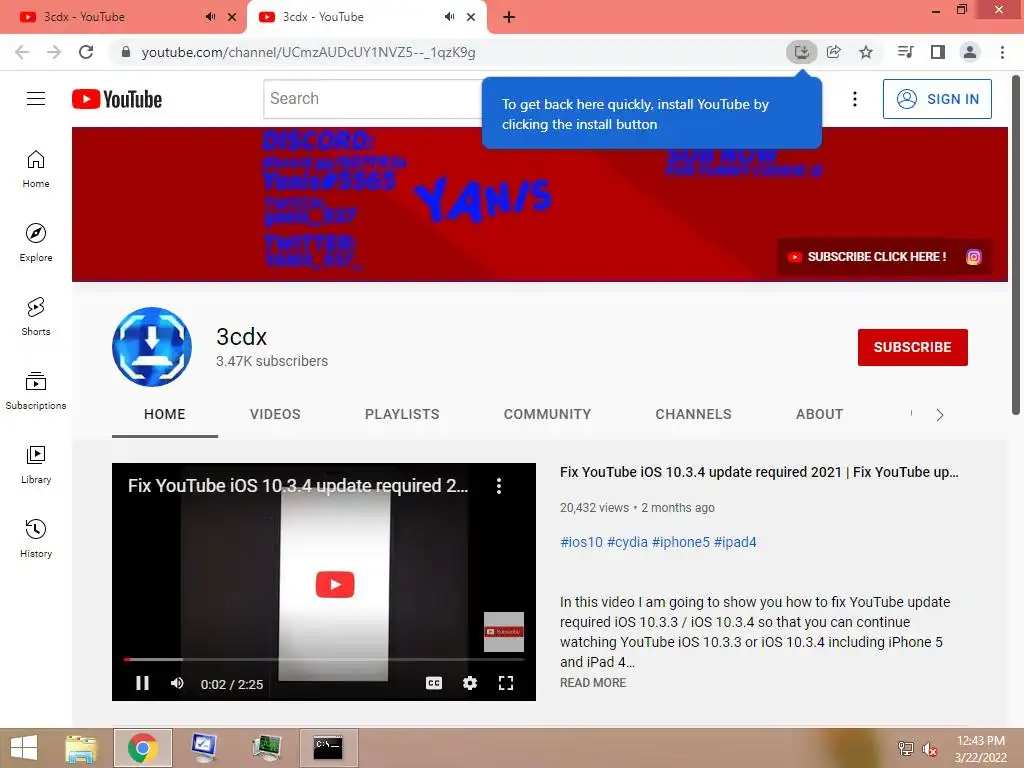This screenshot has height=768, width=1024.
Task: Switch to the CHANNELS tab
Action: 694,414
